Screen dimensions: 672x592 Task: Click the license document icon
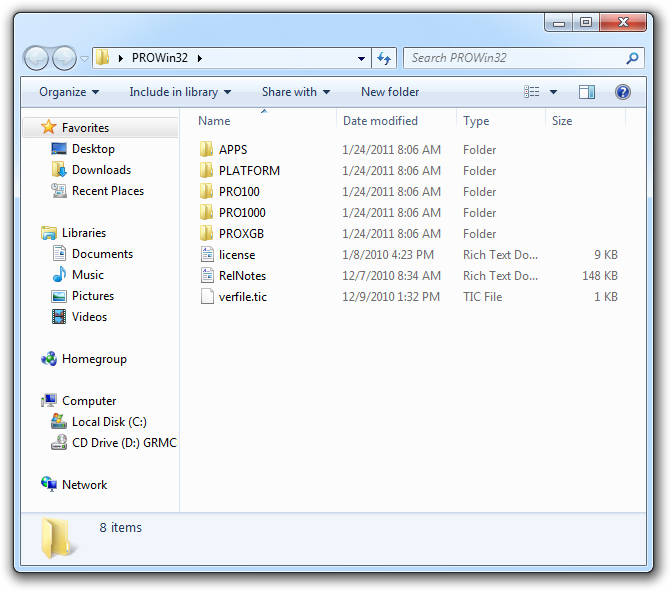point(207,254)
